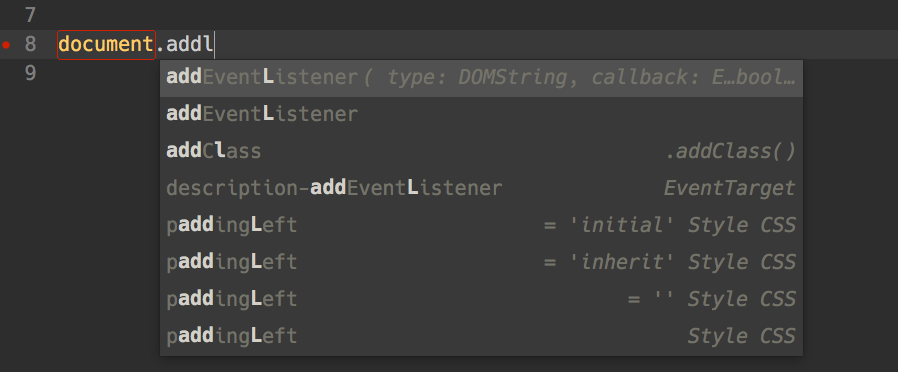Click the highlighted document keyword on line 8

point(107,45)
